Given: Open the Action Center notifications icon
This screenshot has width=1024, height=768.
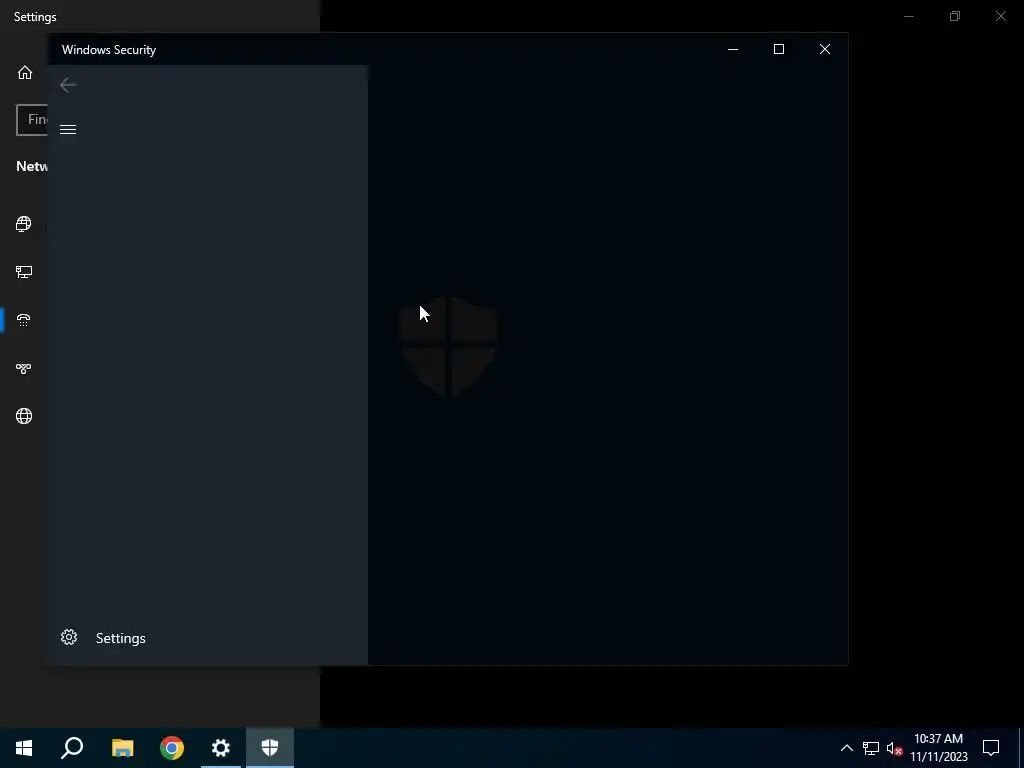Looking at the screenshot, I should pos(991,748).
